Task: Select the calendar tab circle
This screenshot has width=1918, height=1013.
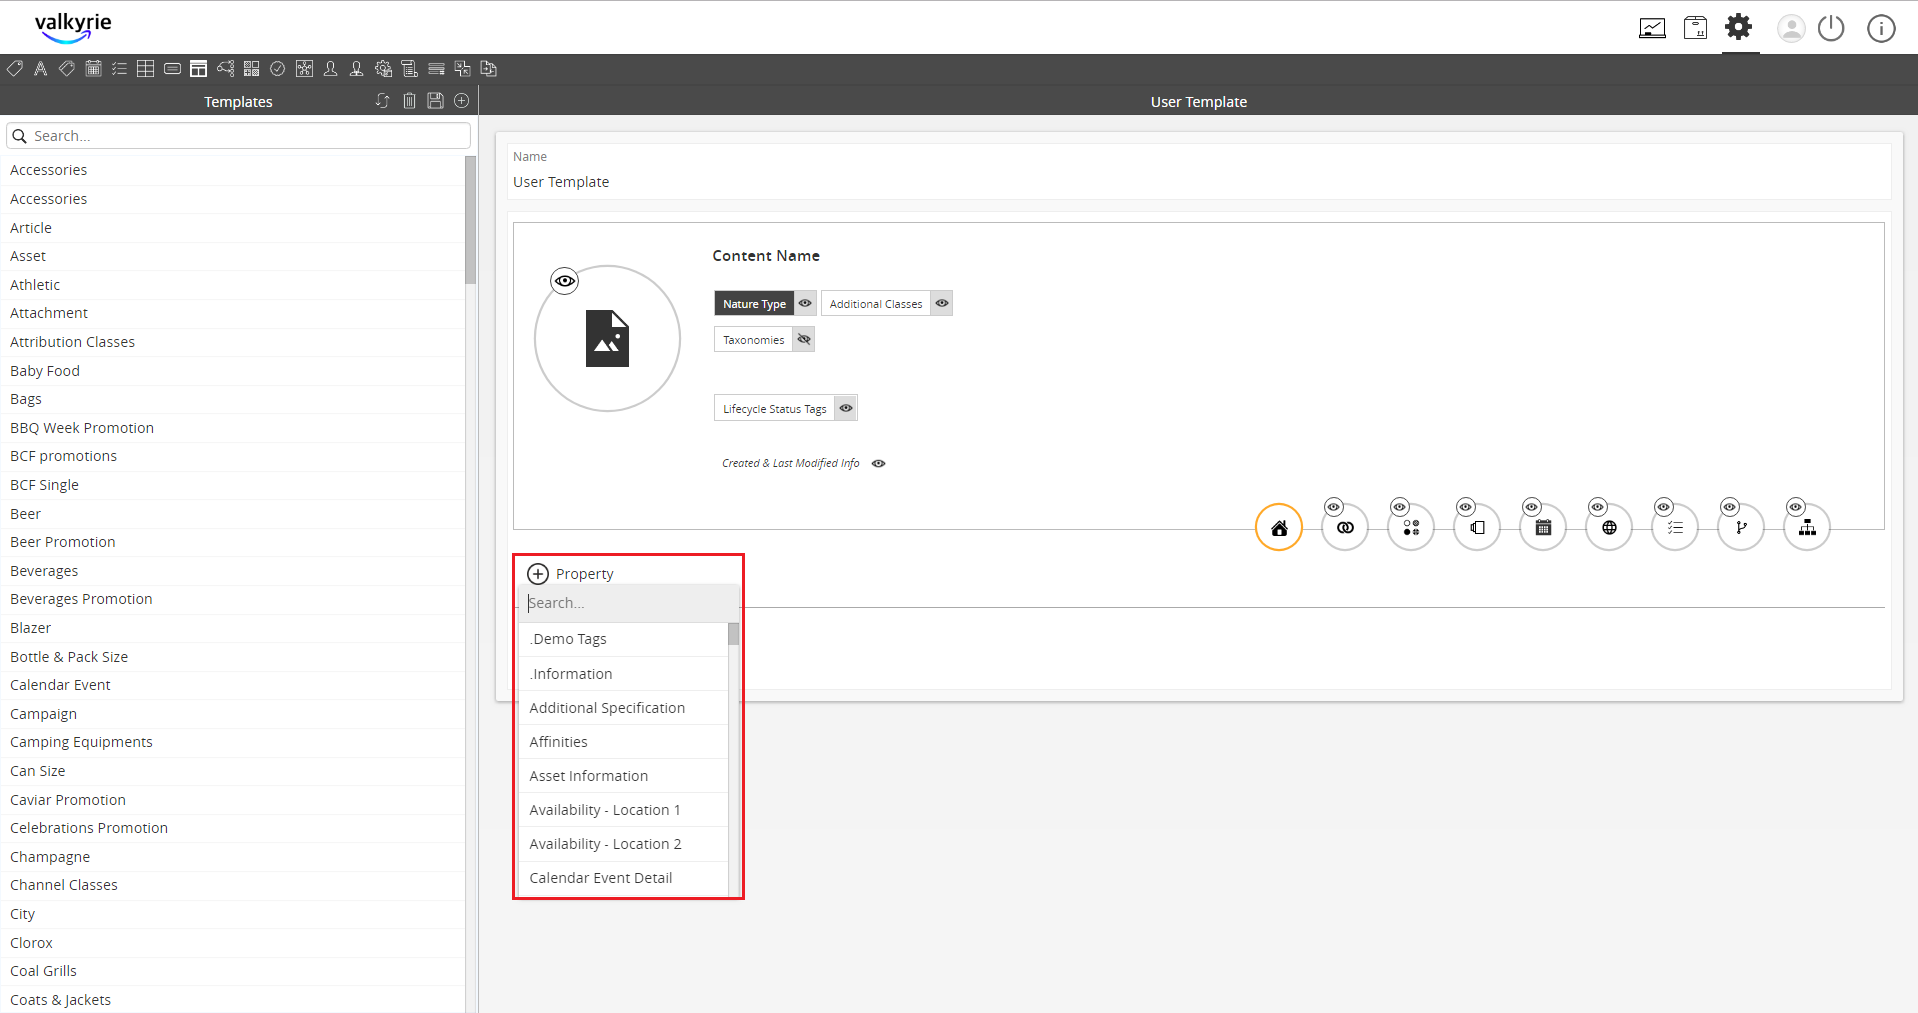Action: pos(1543,528)
